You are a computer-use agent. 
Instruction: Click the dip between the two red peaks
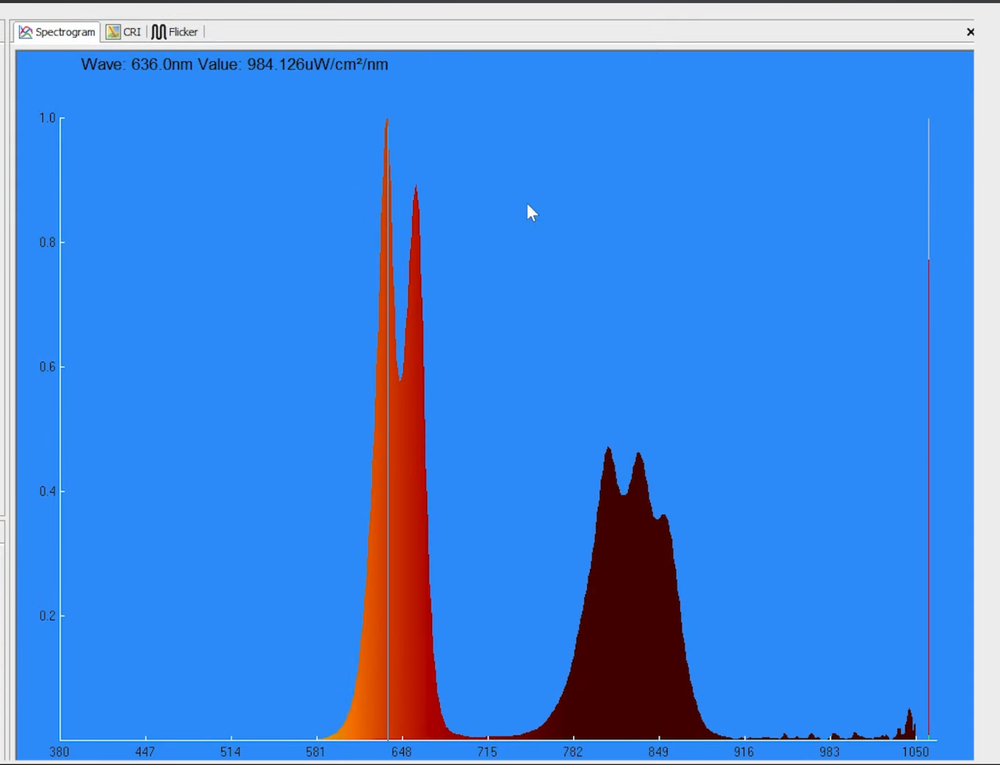click(400, 379)
